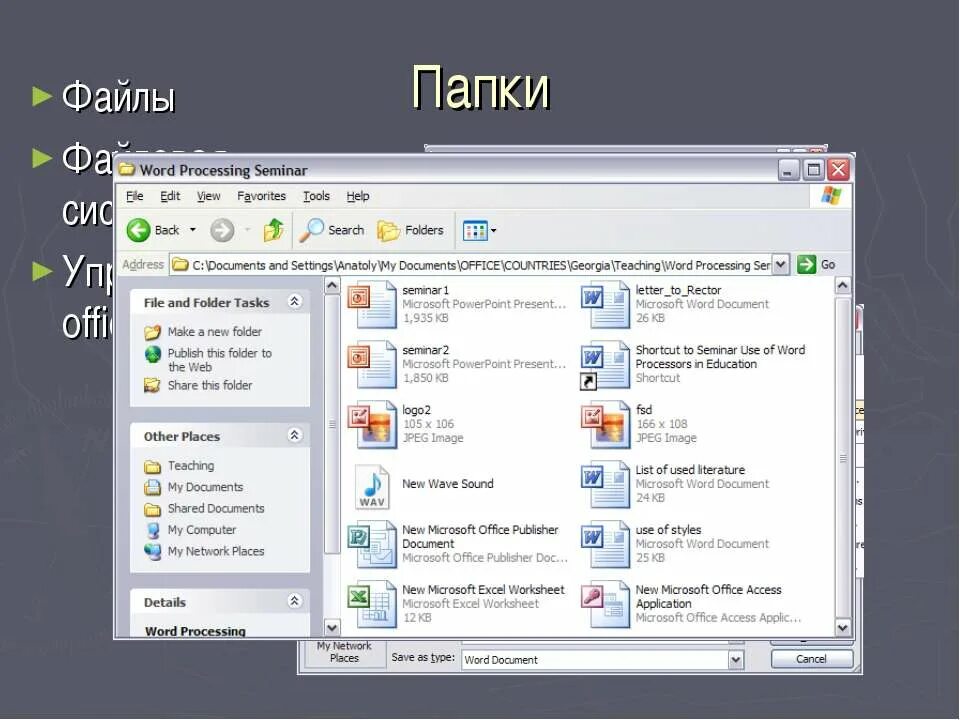Viewport: 960px width, 720px height.
Task: Toggle the Folders pane button
Action: pyautogui.click(x=410, y=231)
